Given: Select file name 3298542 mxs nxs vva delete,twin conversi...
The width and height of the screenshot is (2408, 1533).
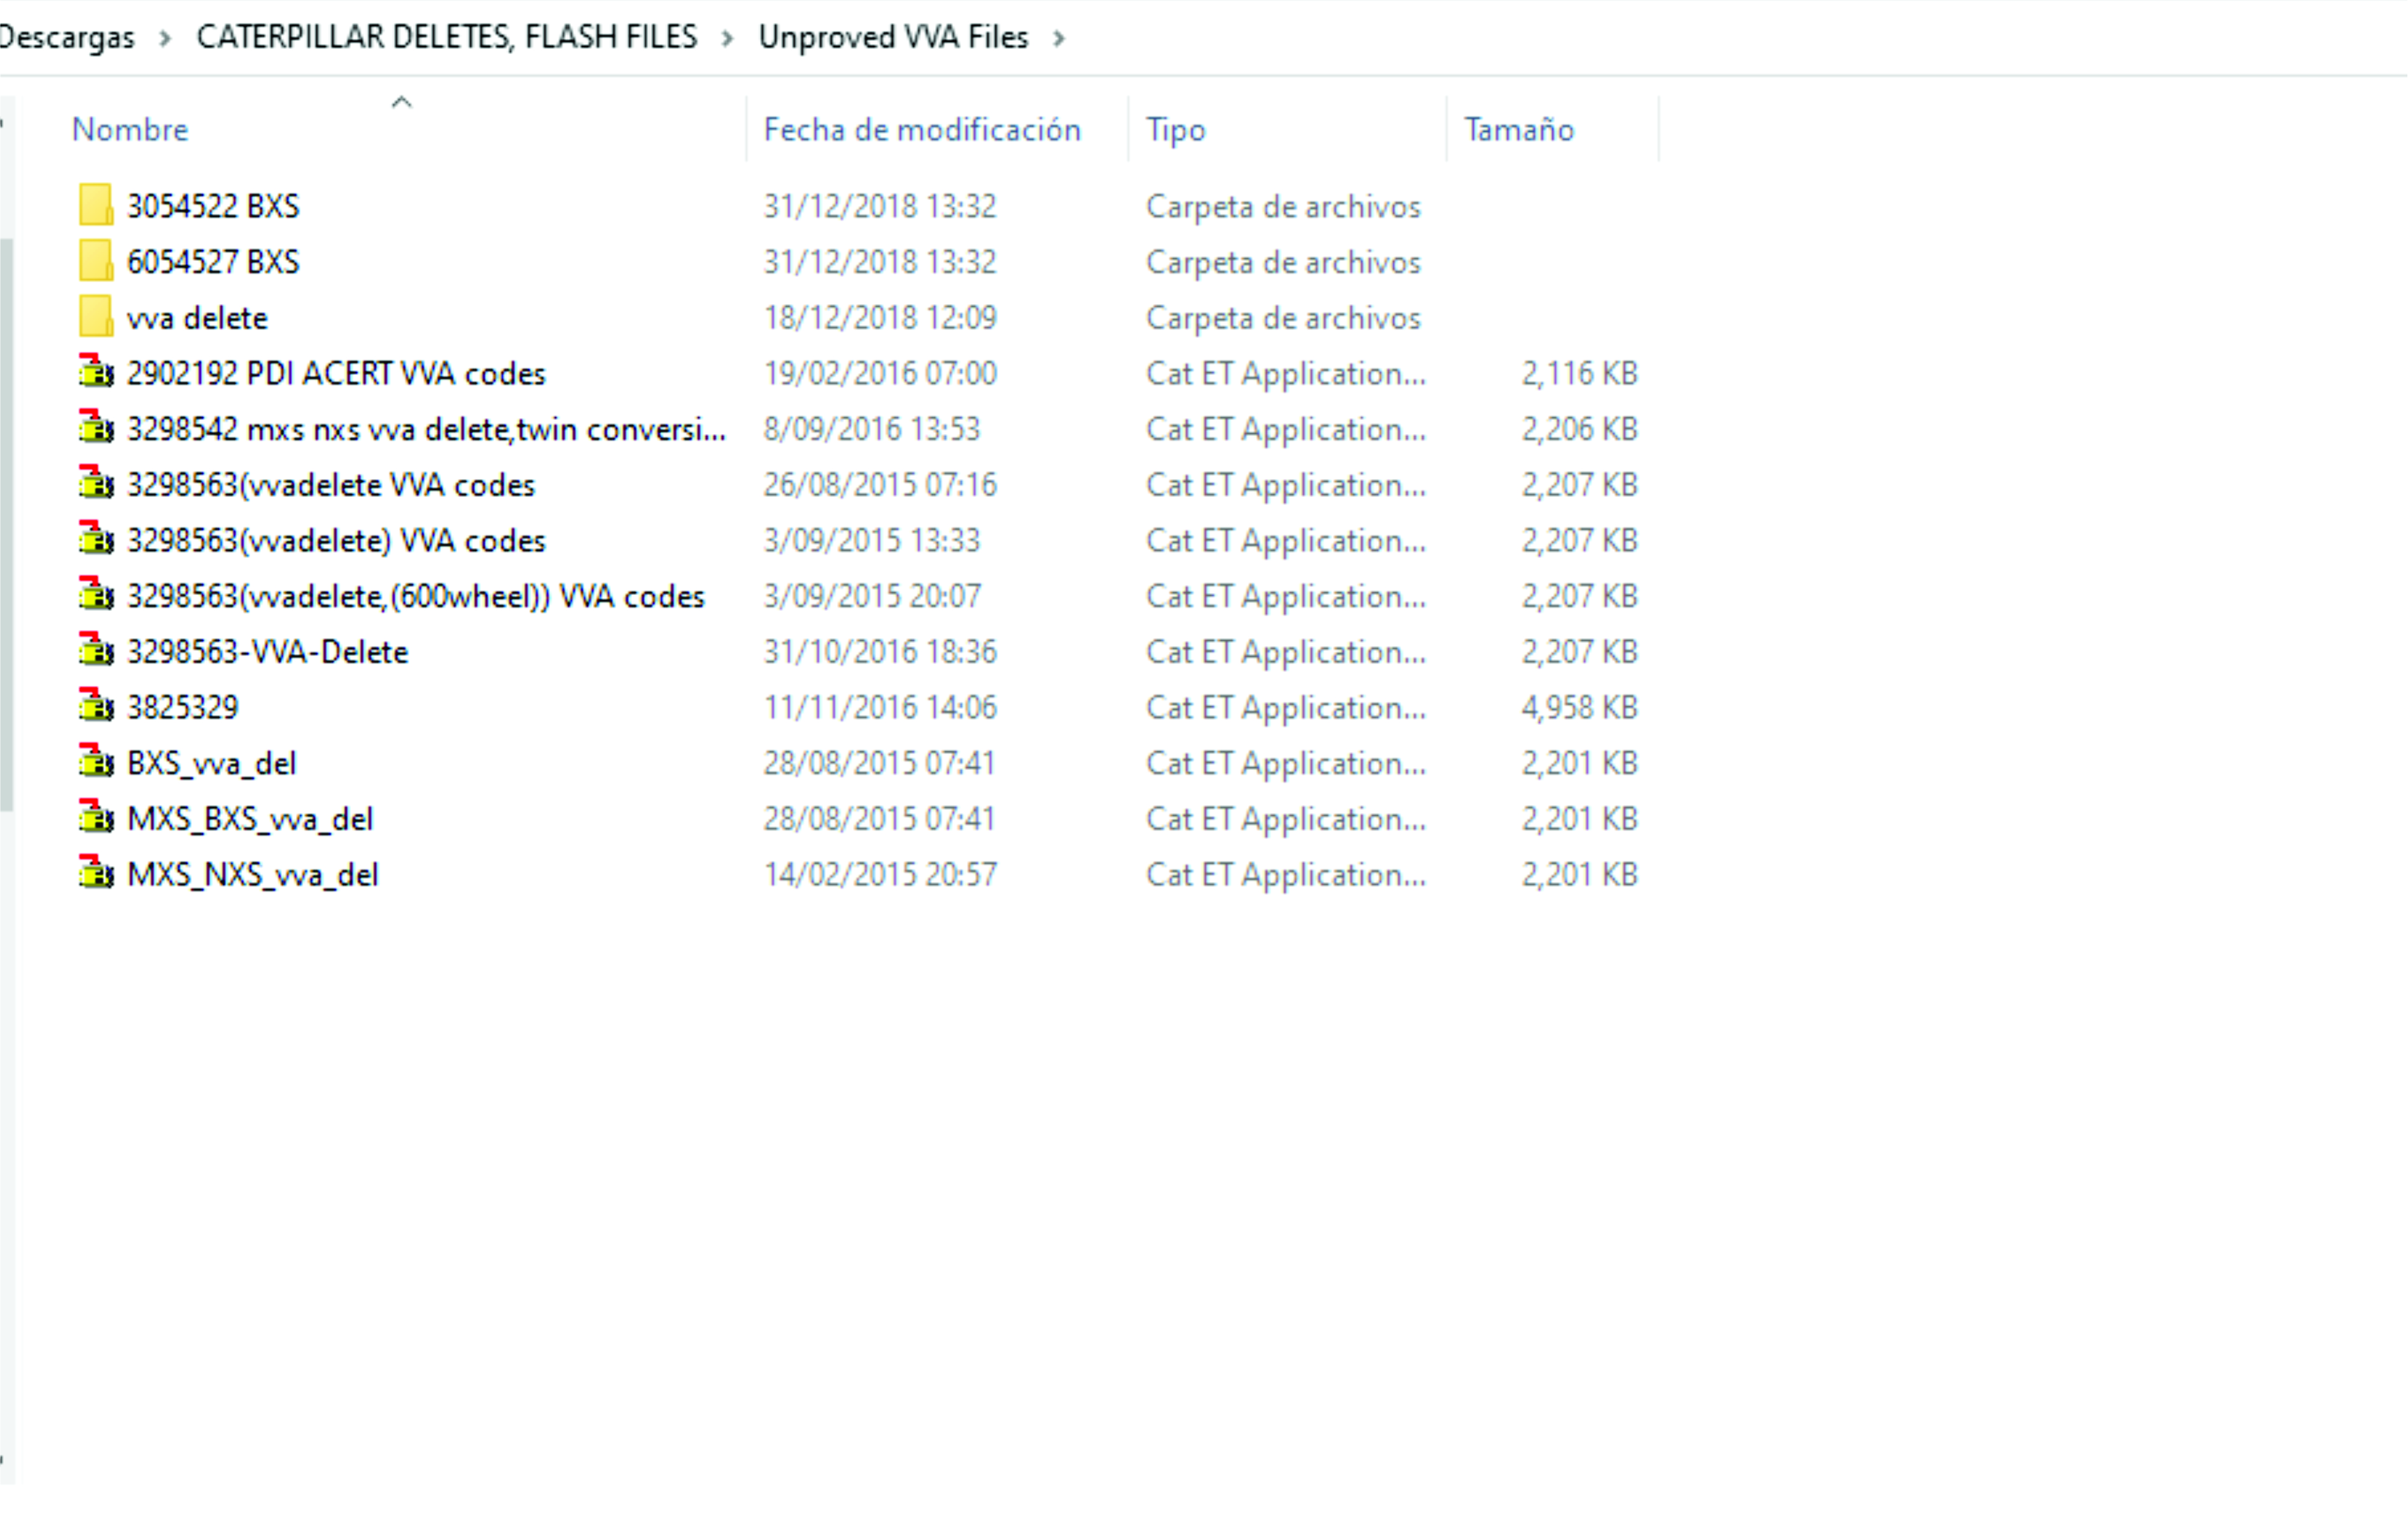Looking at the screenshot, I should (x=426, y=429).
